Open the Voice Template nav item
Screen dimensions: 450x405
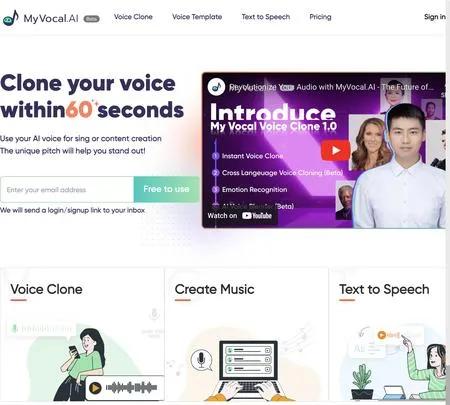click(197, 17)
